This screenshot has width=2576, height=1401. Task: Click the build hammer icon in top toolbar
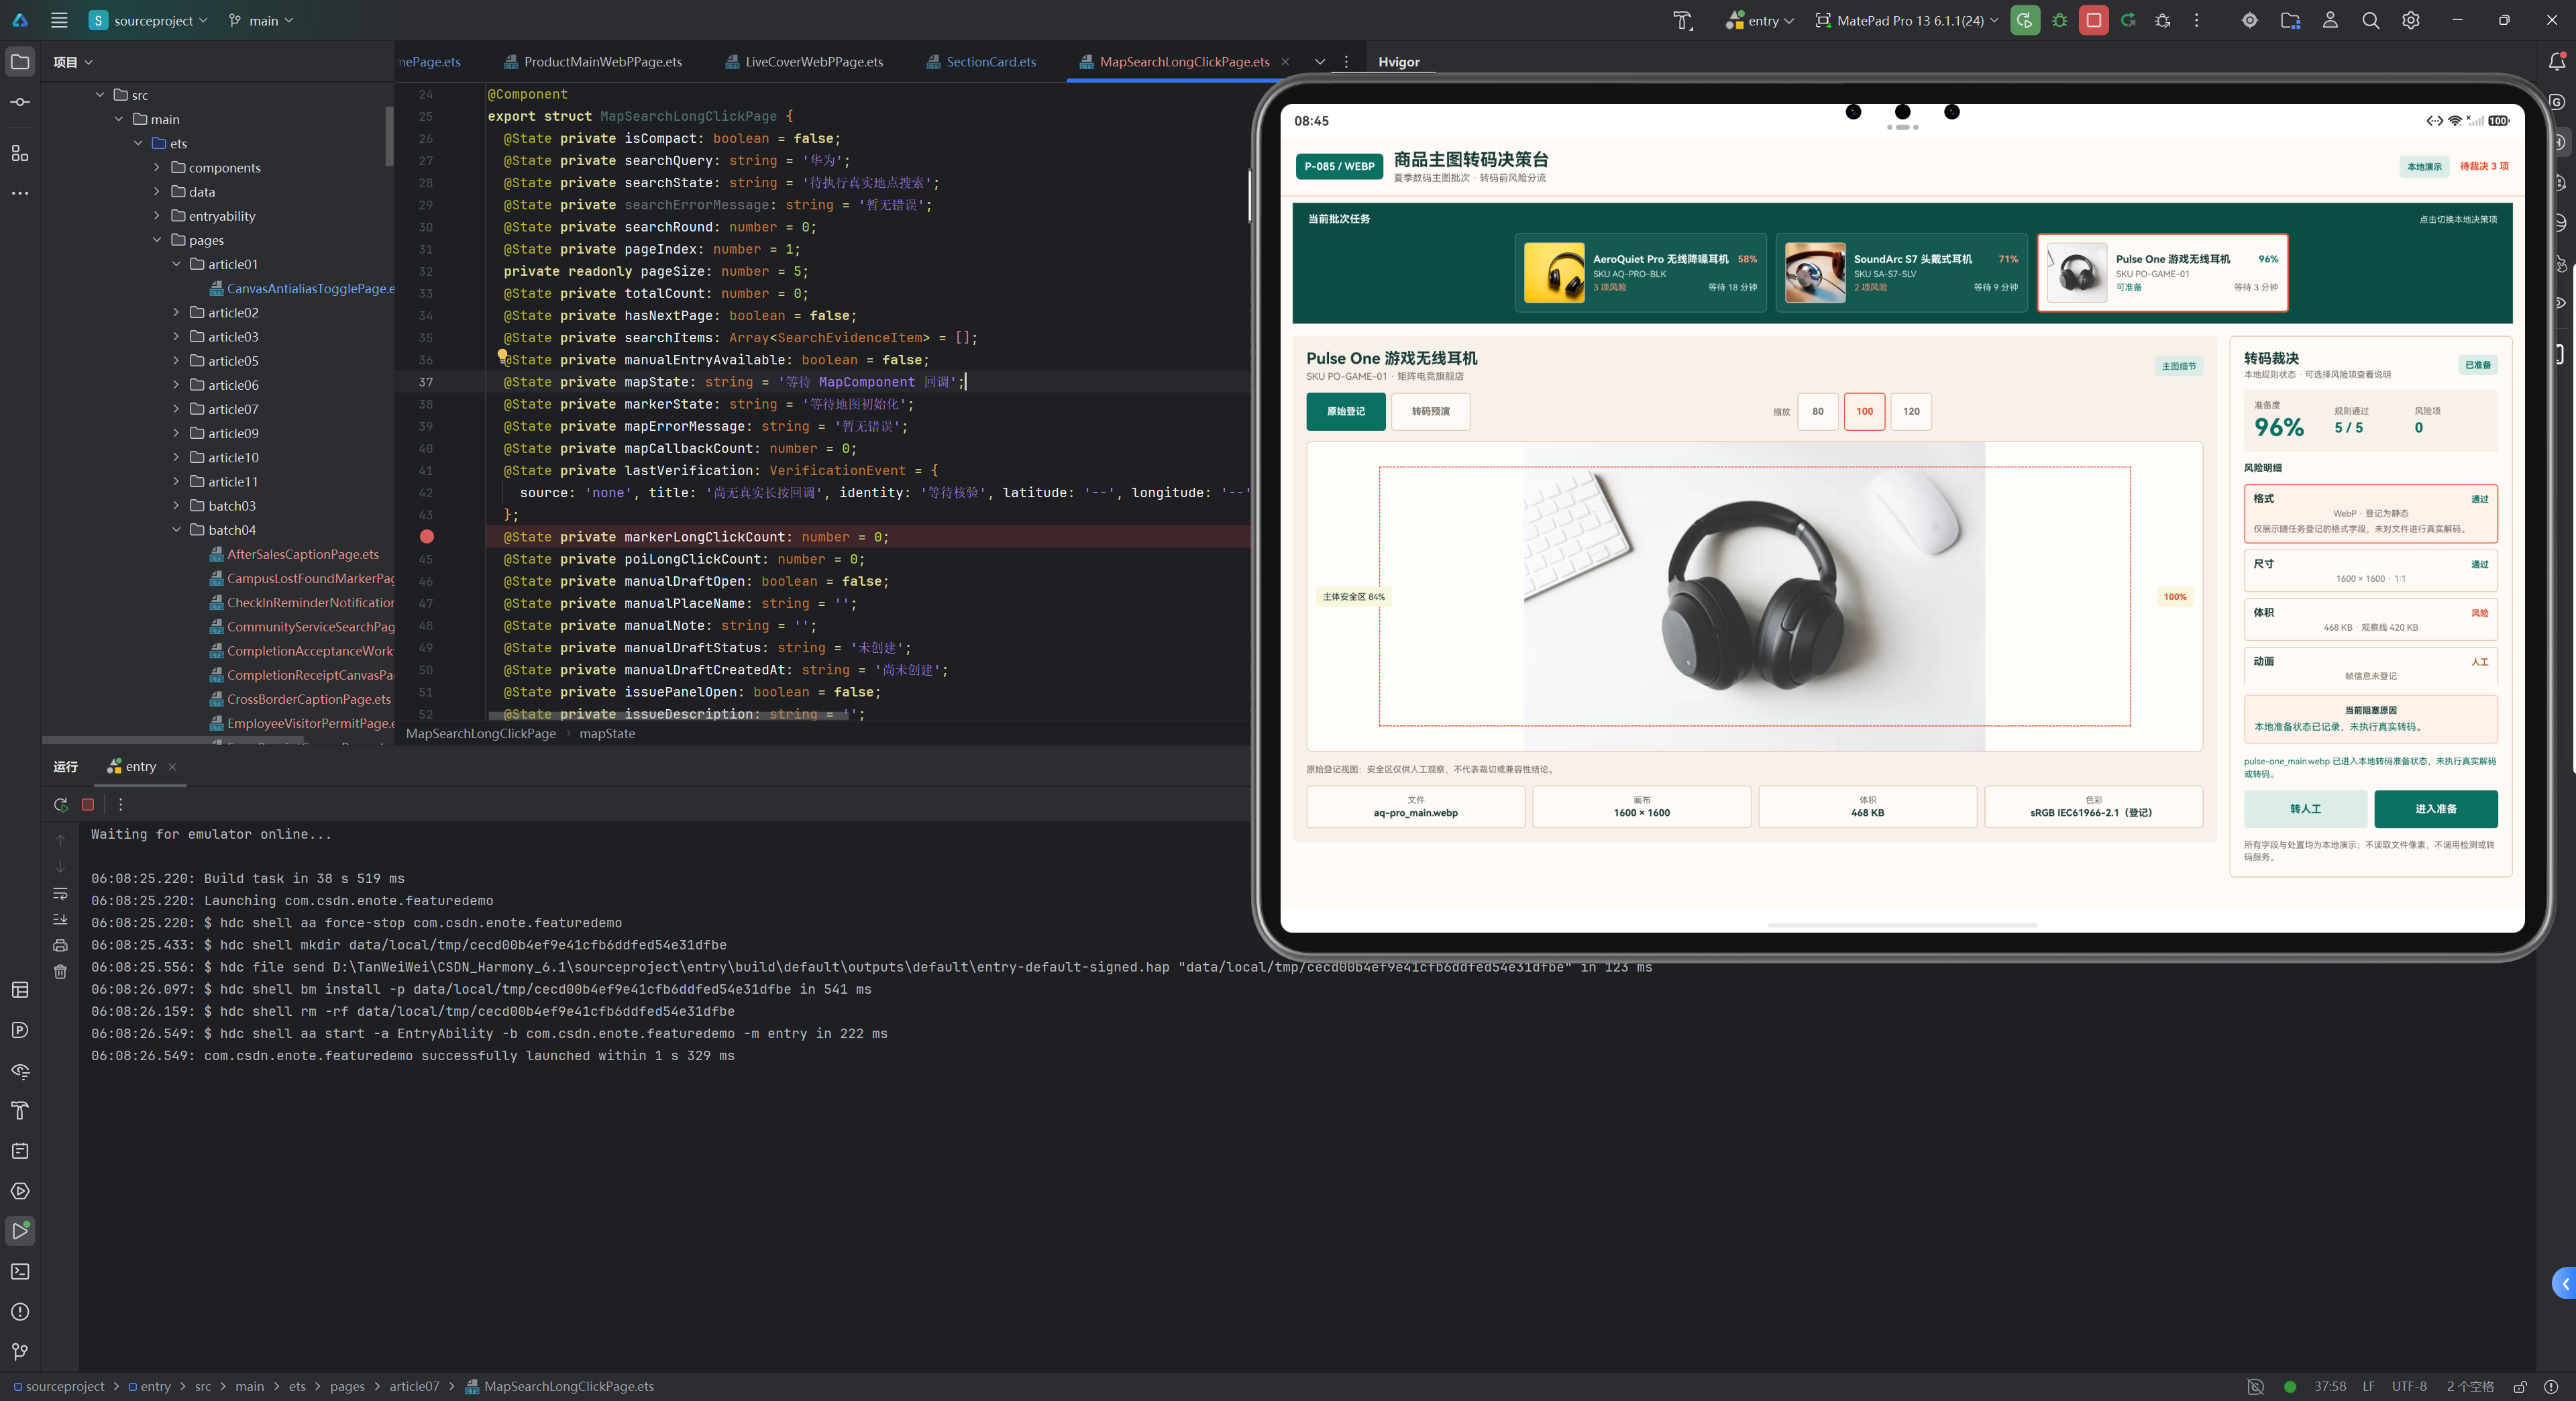pyautogui.click(x=1683, y=20)
